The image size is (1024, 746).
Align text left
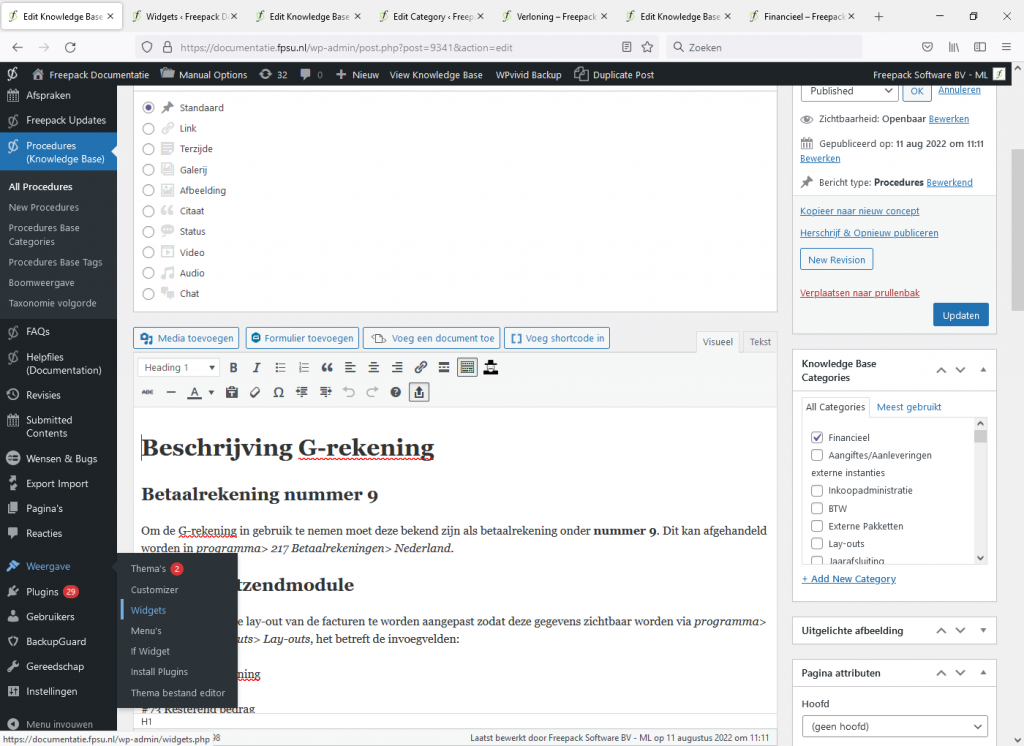350,368
